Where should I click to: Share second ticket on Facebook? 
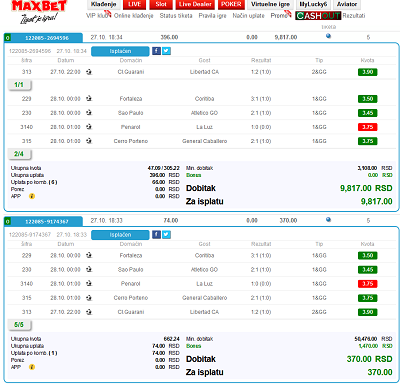tap(156, 234)
